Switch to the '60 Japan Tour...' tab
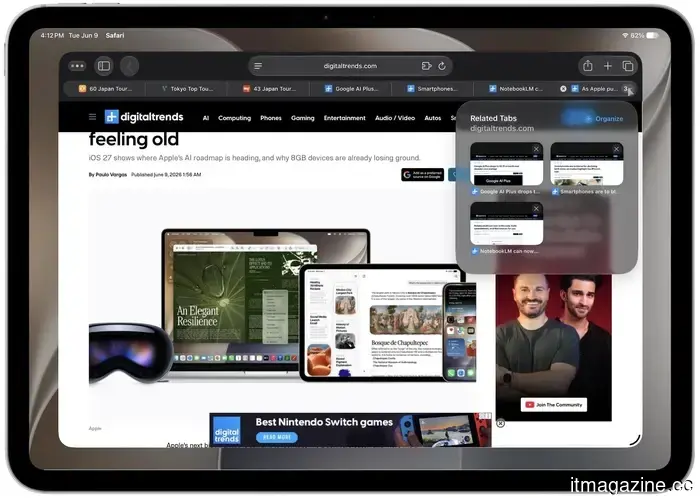Viewport: 700px width, 498px height. (105, 89)
